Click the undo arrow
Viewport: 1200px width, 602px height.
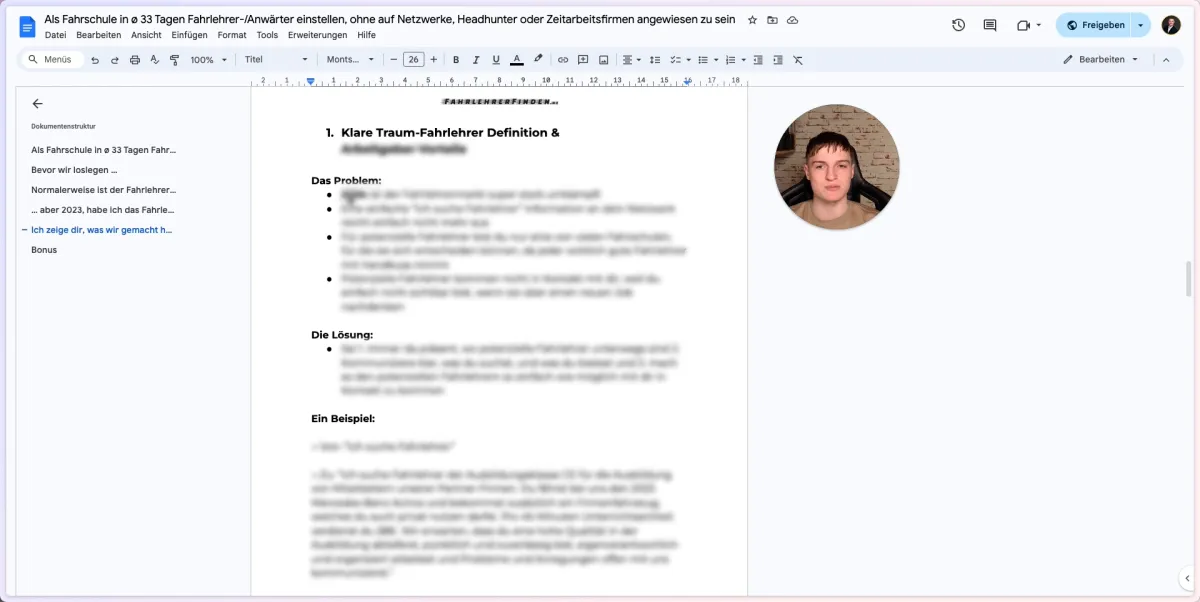[x=95, y=60]
